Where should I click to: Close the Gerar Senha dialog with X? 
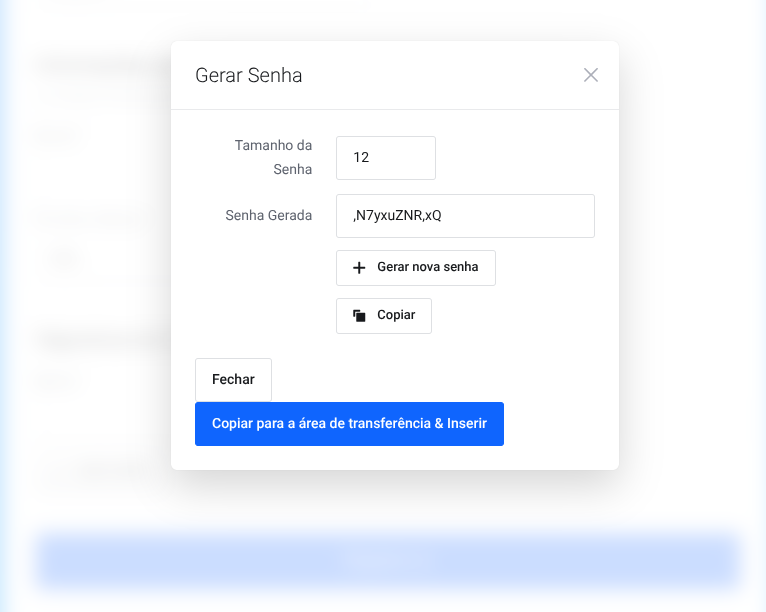point(591,75)
